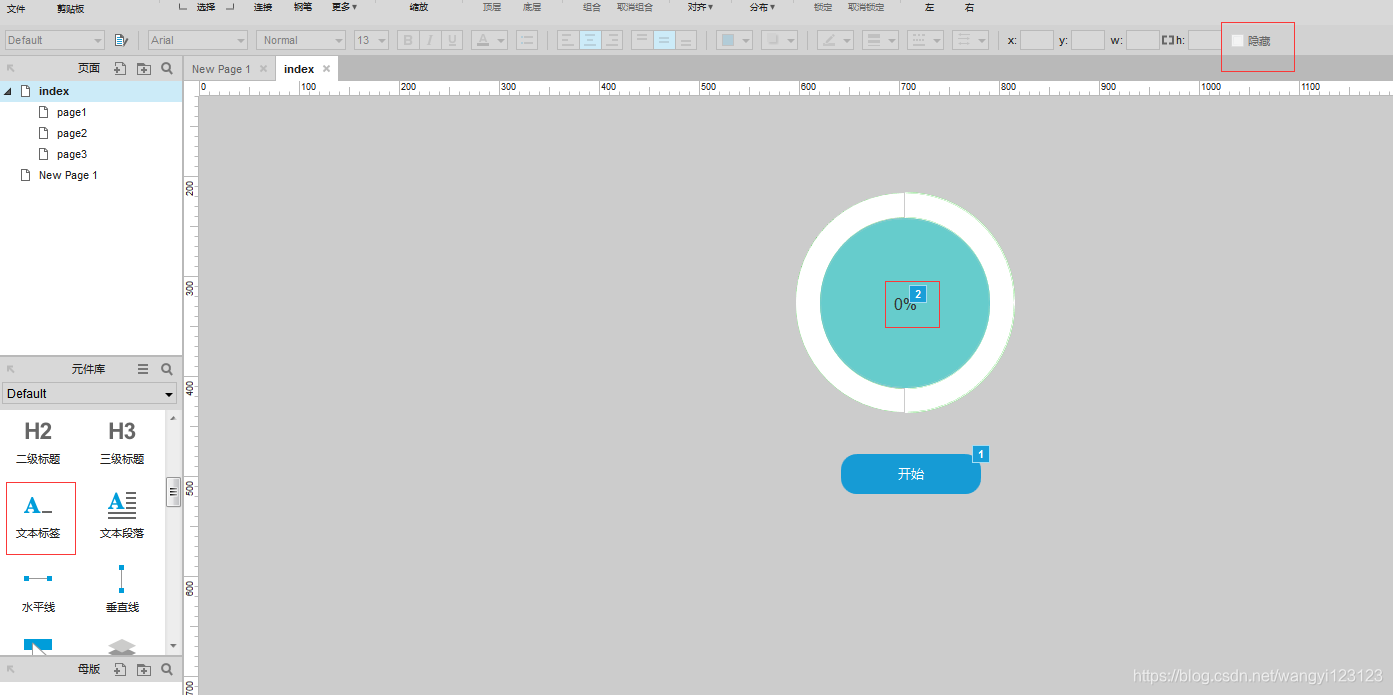Image resolution: width=1393 pixels, height=695 pixels.
Task: Open page3 in the pages tree
Action: click(x=71, y=154)
